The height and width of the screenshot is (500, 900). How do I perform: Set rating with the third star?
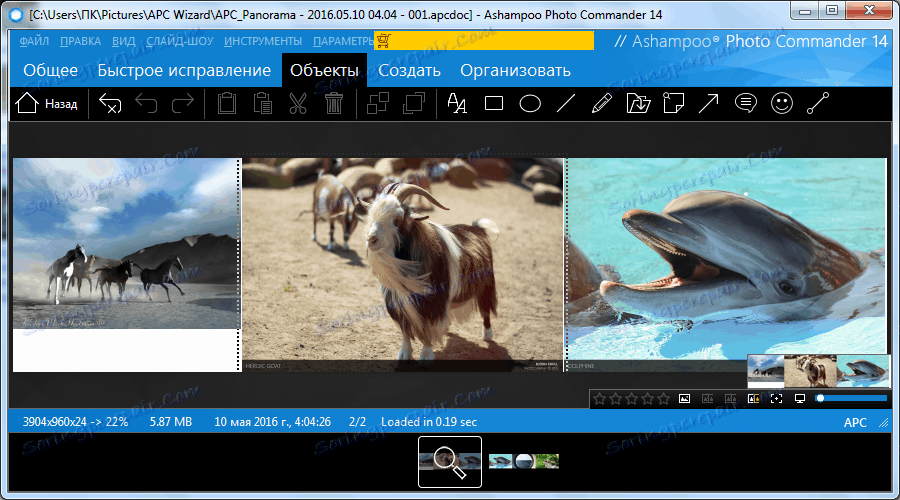(x=632, y=398)
